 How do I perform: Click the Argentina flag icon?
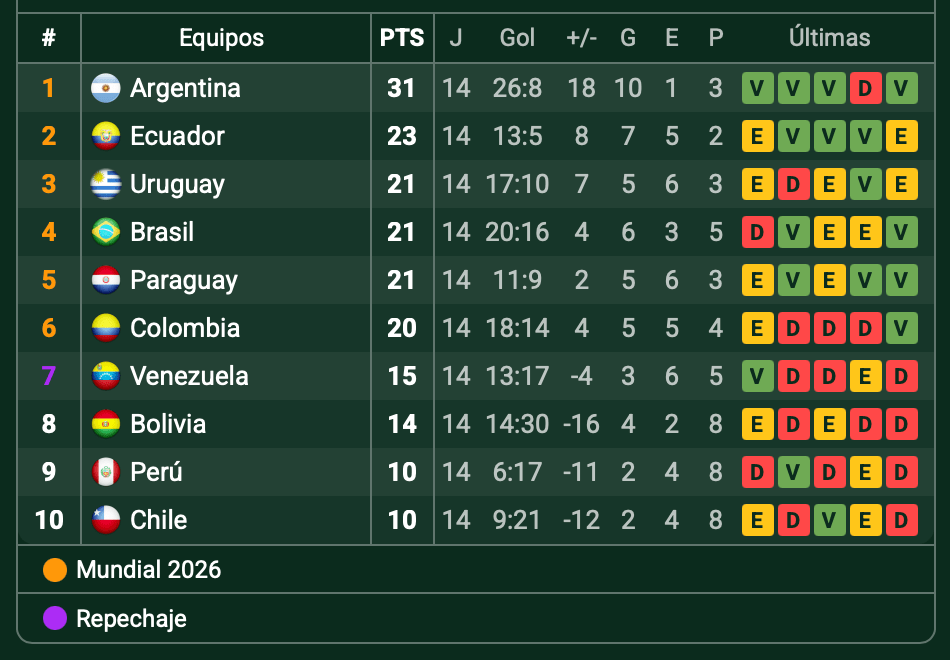pos(105,88)
